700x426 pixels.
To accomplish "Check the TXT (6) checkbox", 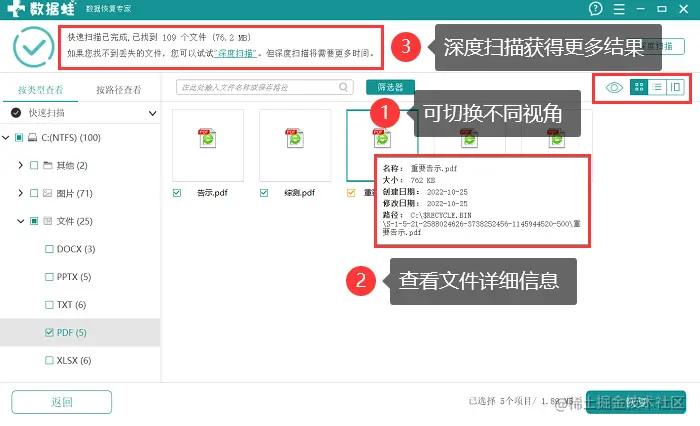I will pos(49,305).
